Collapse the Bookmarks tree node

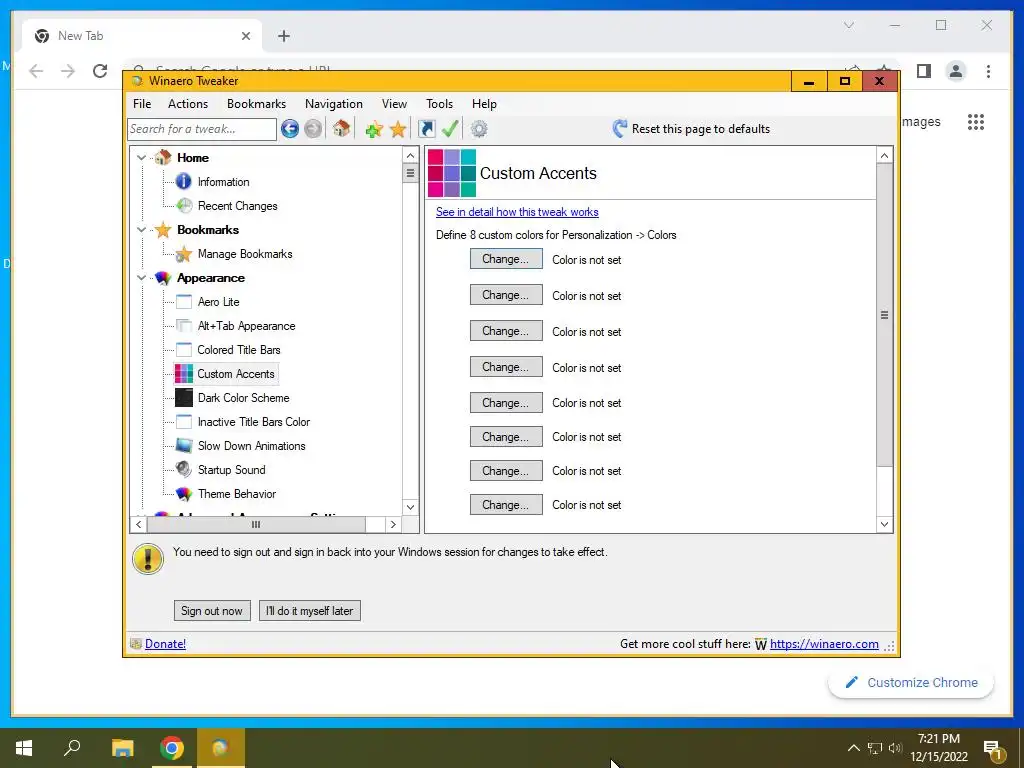pyautogui.click(x=141, y=230)
